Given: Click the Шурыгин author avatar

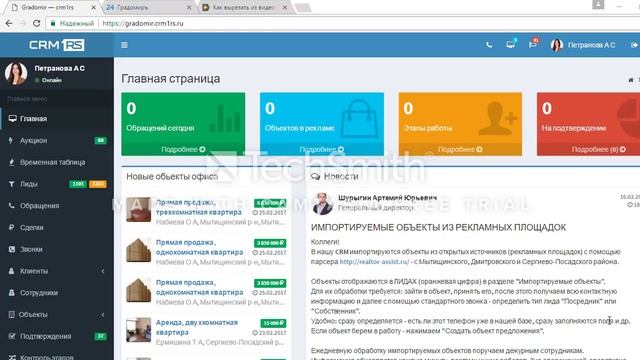Looking at the screenshot, I should [322, 204].
